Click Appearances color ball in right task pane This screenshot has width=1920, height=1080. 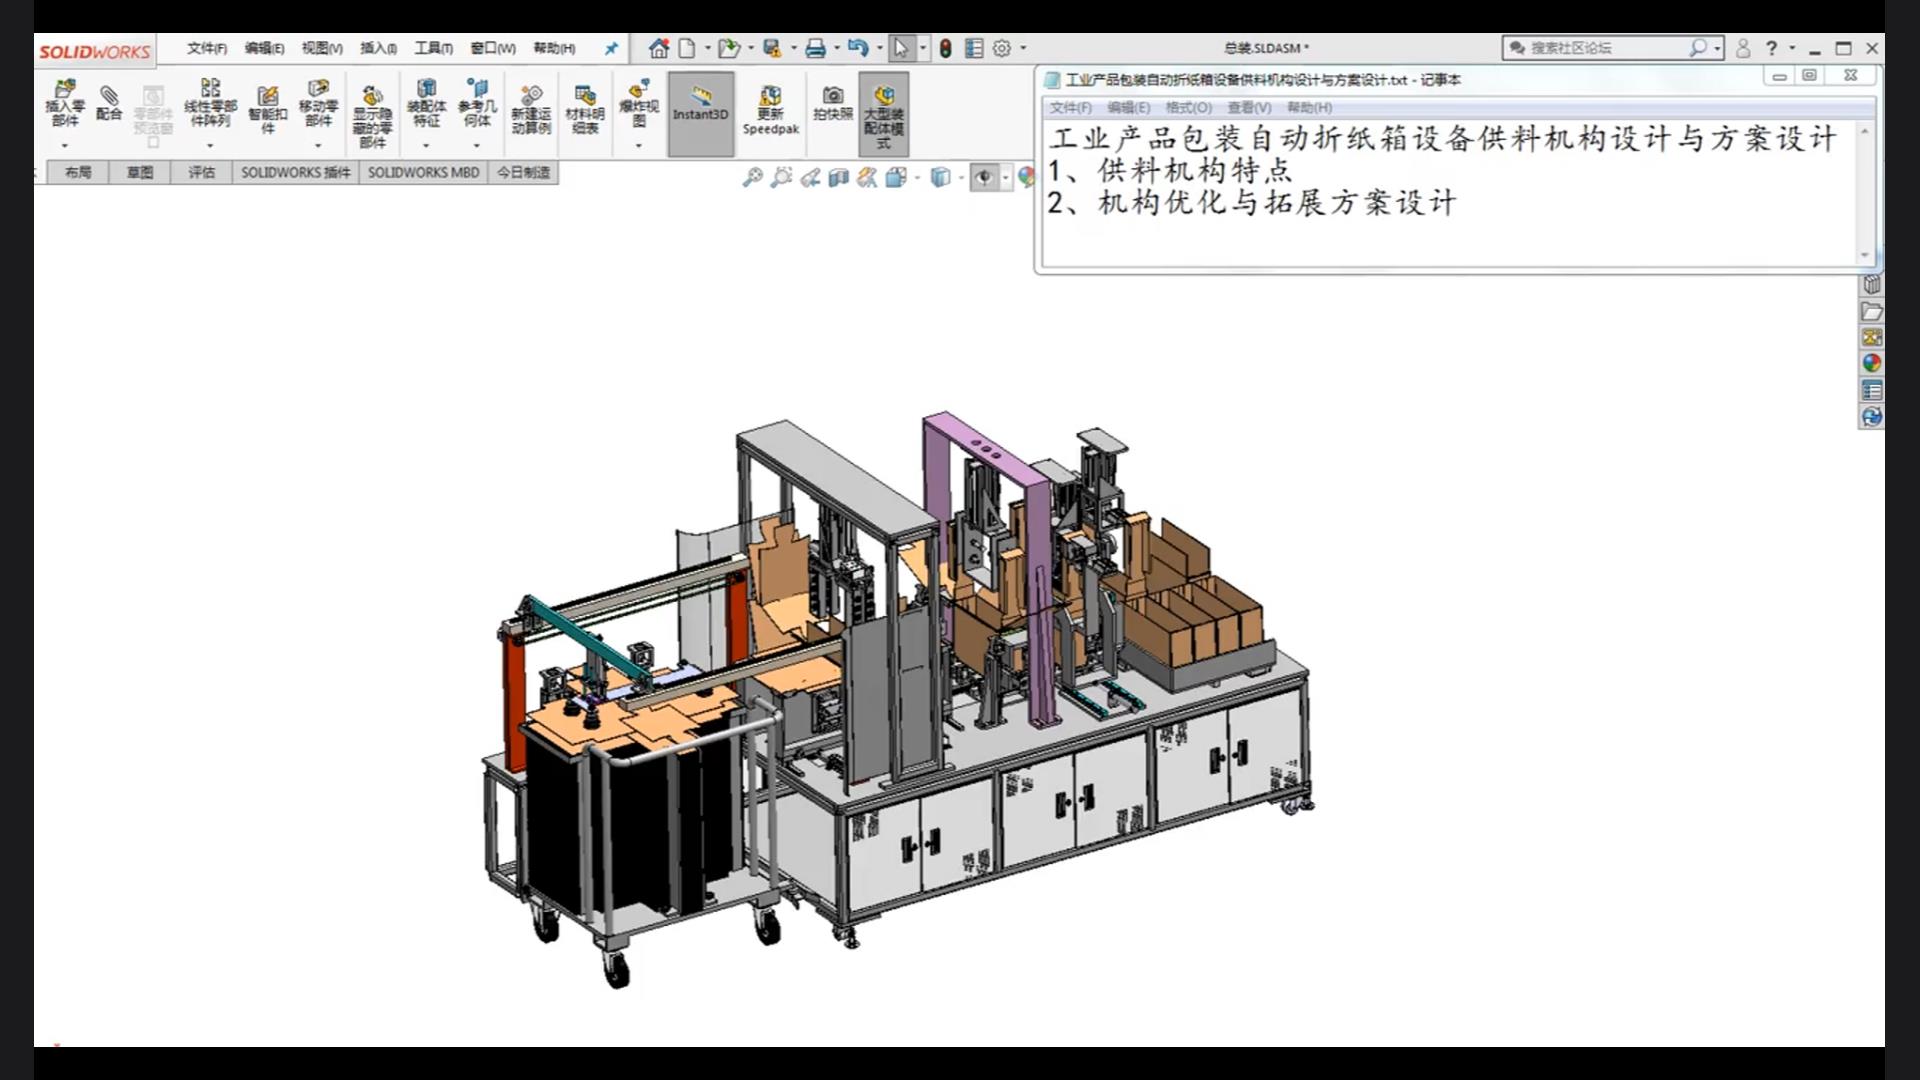click(x=1872, y=363)
